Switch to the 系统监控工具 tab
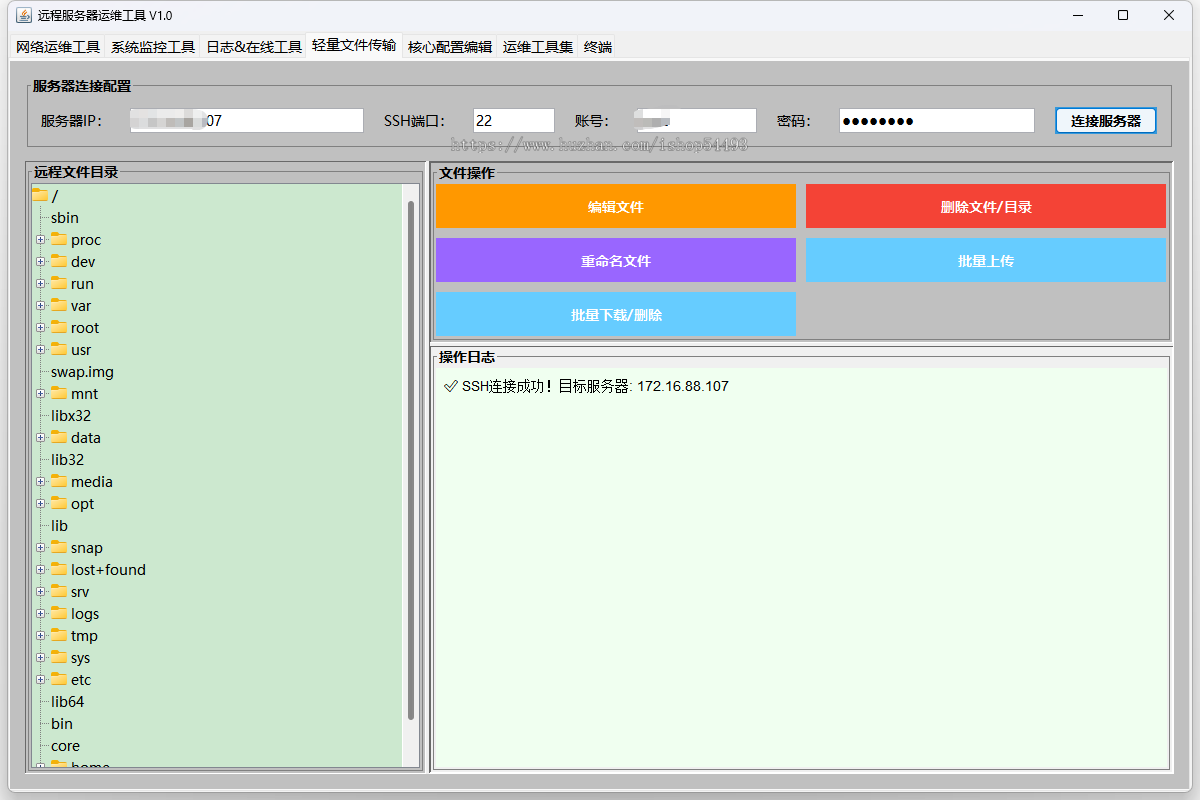This screenshot has width=1200, height=800. [x=153, y=47]
